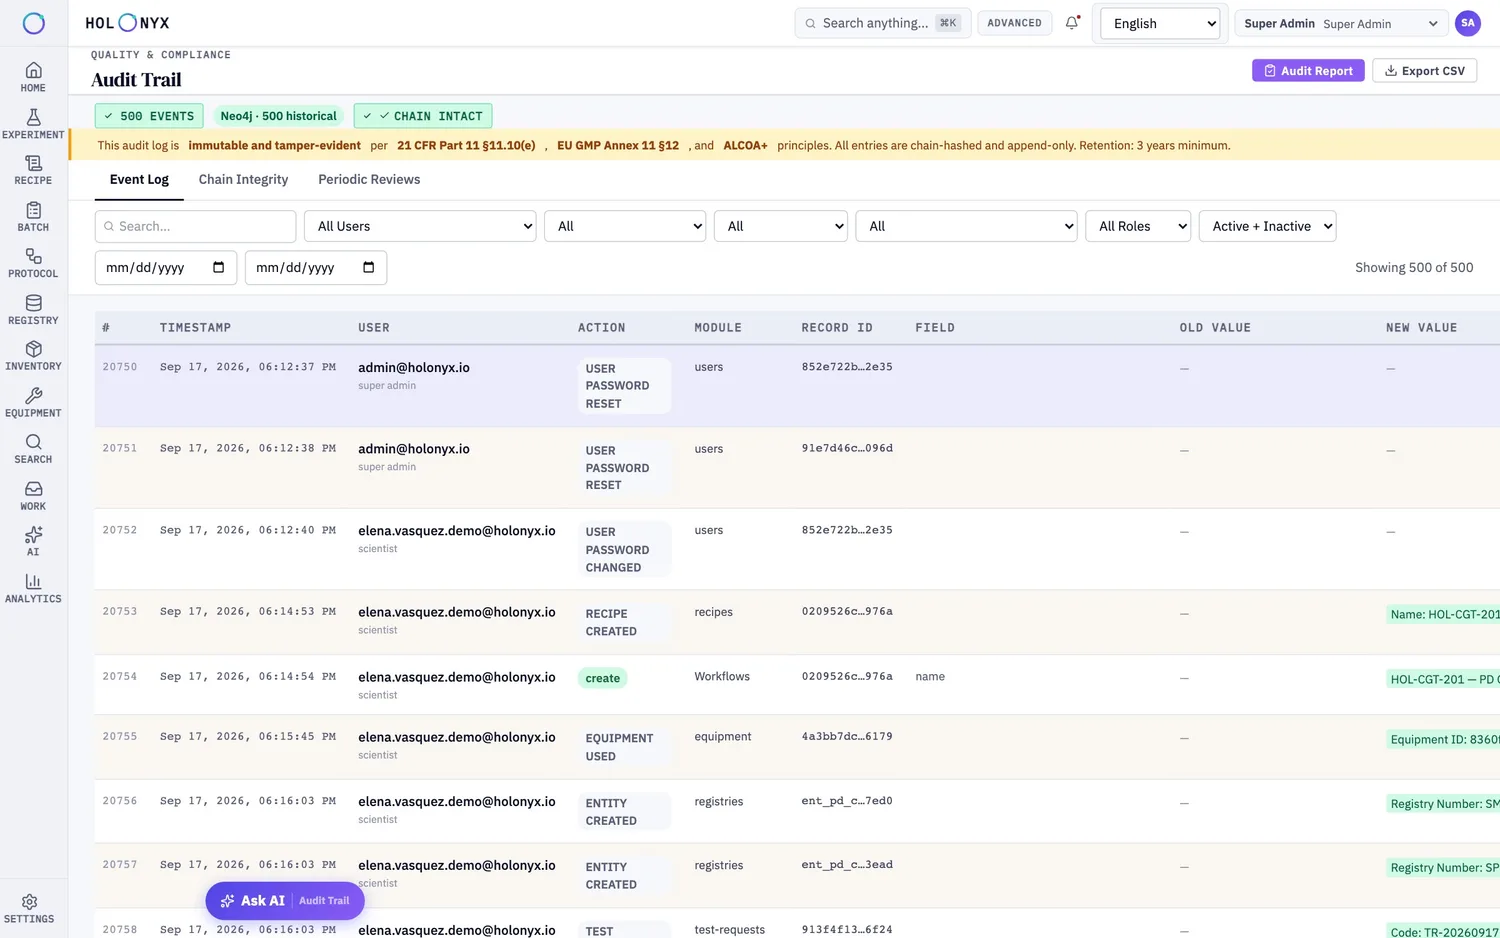
Task: Focus Search anything global field
Action: pyautogui.click(x=882, y=23)
